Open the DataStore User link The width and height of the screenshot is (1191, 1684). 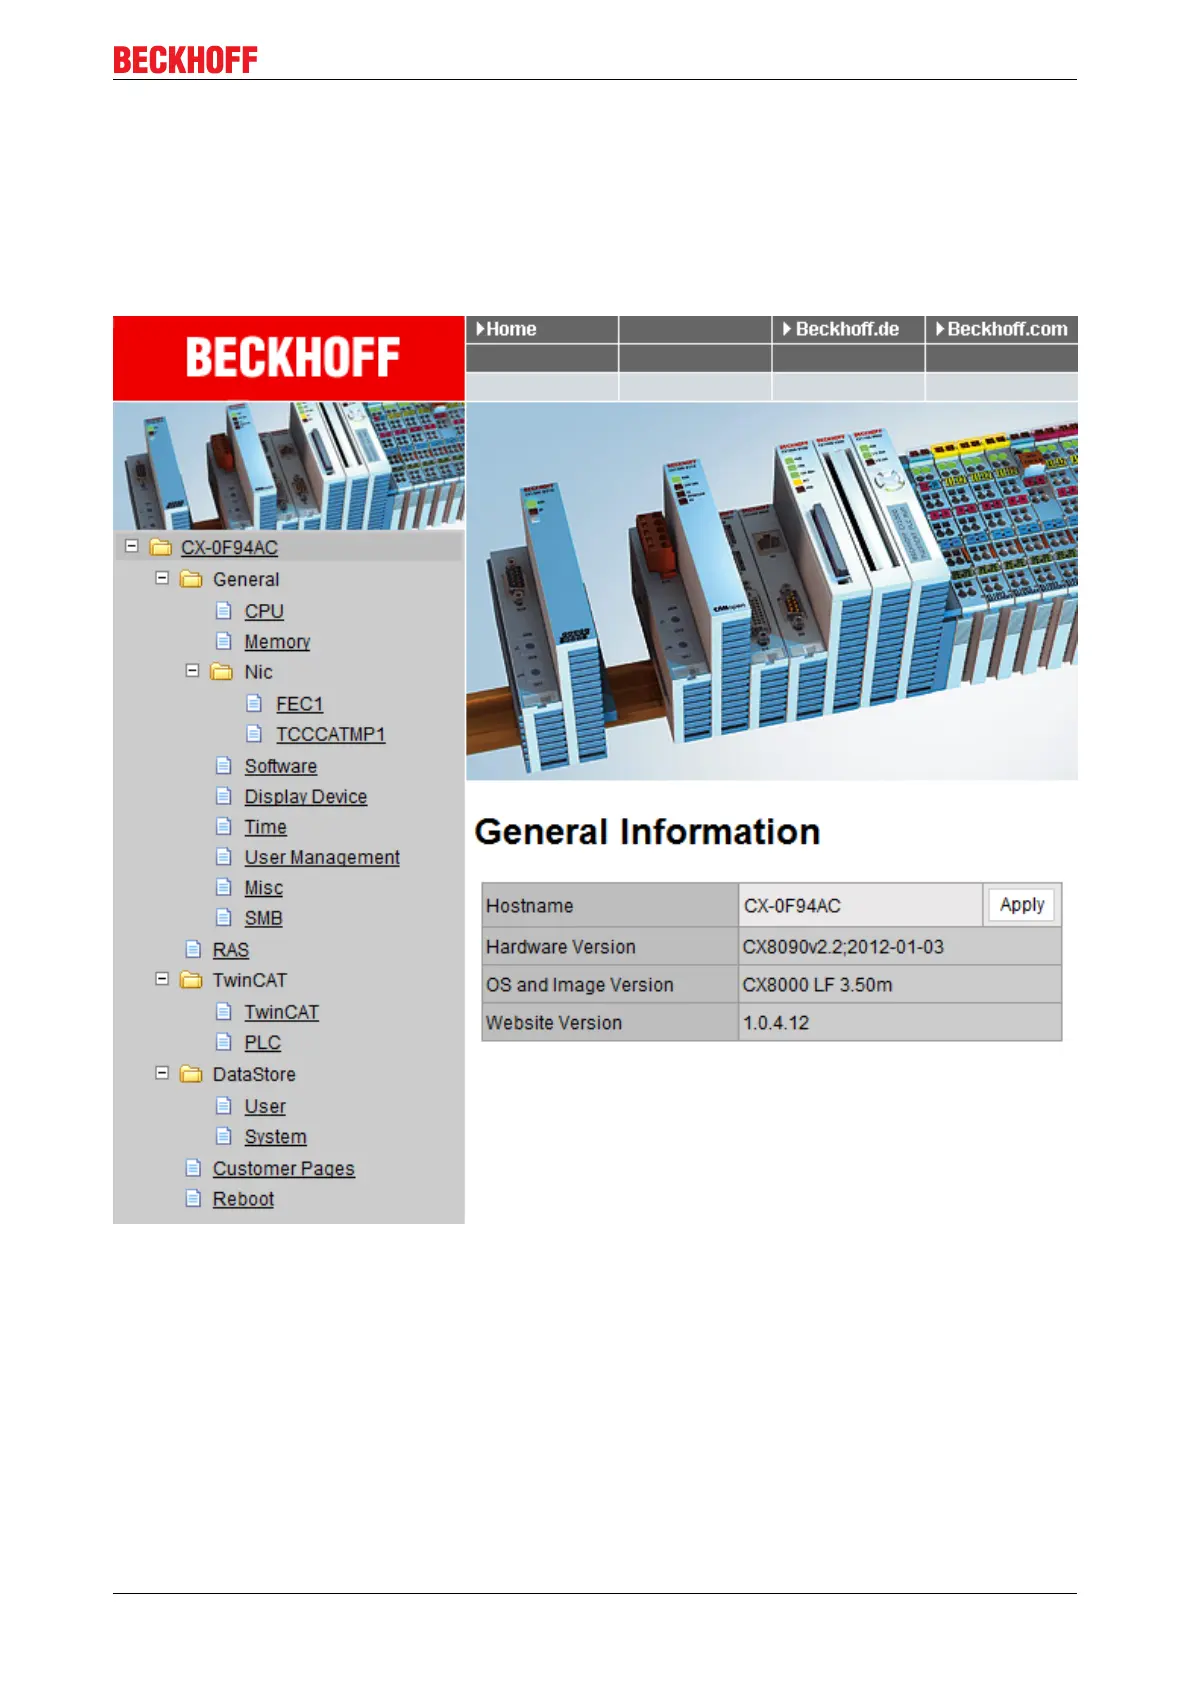265,1107
